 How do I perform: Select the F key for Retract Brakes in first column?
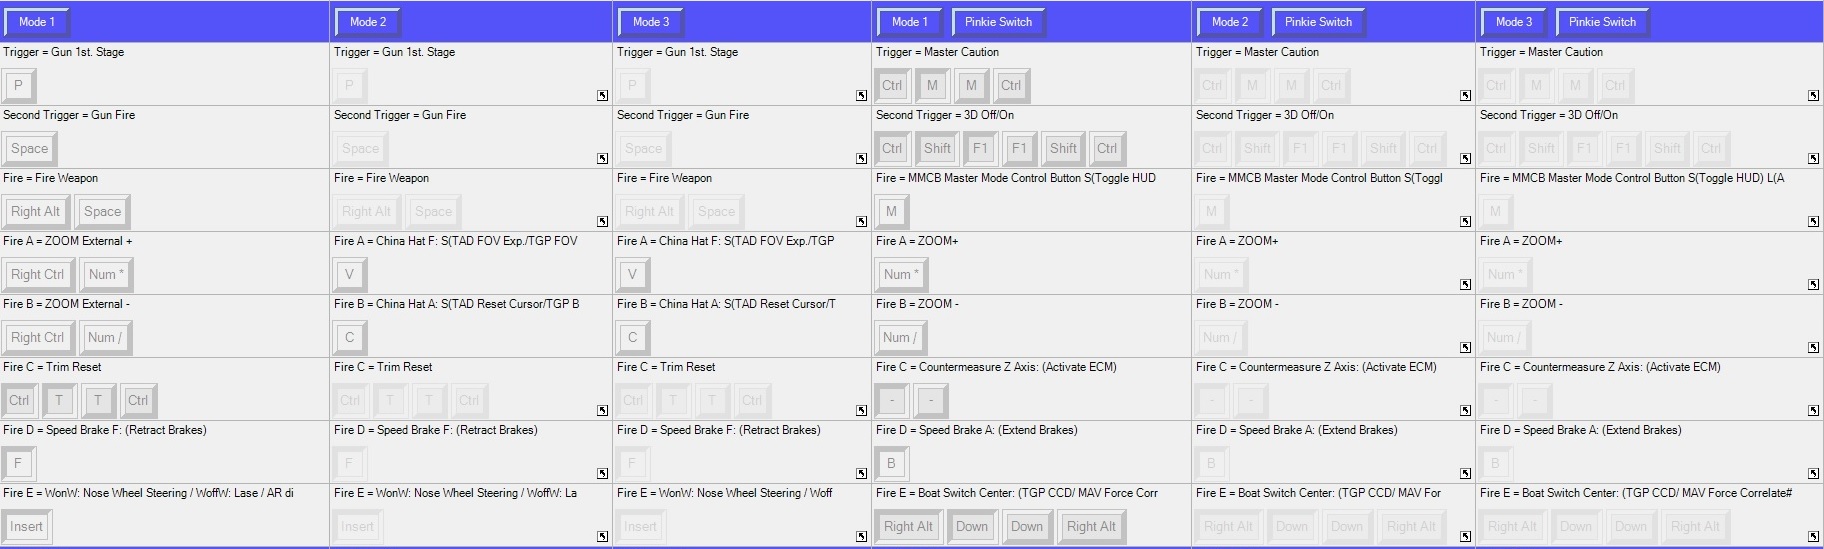[18, 464]
